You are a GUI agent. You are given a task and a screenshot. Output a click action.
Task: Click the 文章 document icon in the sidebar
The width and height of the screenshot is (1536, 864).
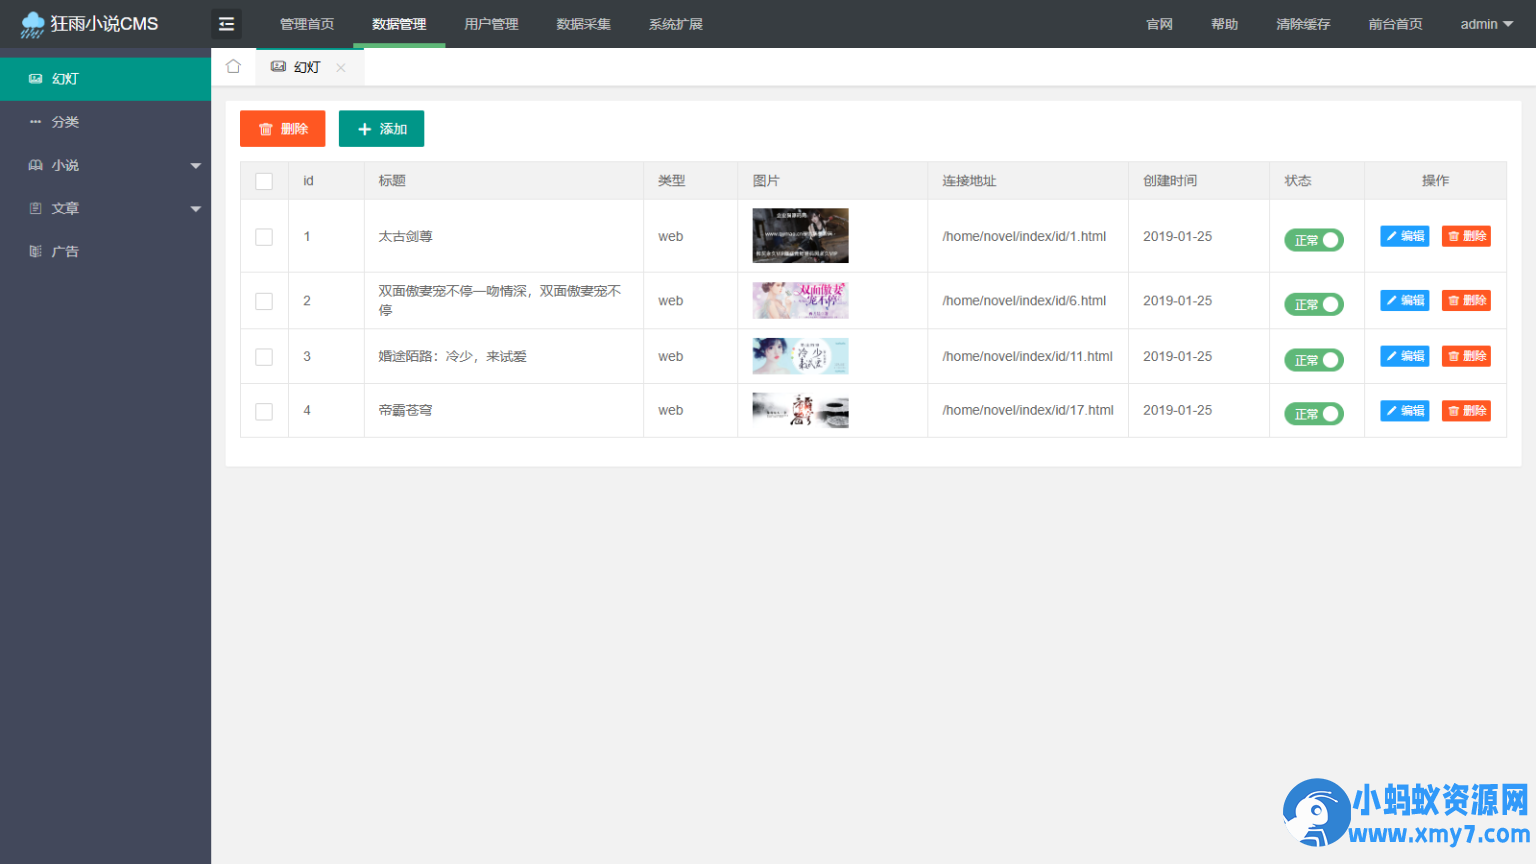36,208
